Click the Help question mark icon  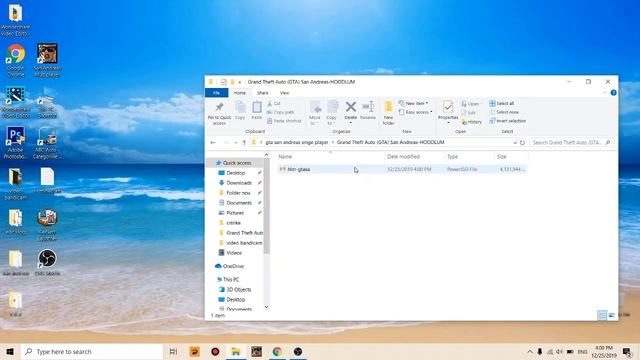[x=613, y=93]
